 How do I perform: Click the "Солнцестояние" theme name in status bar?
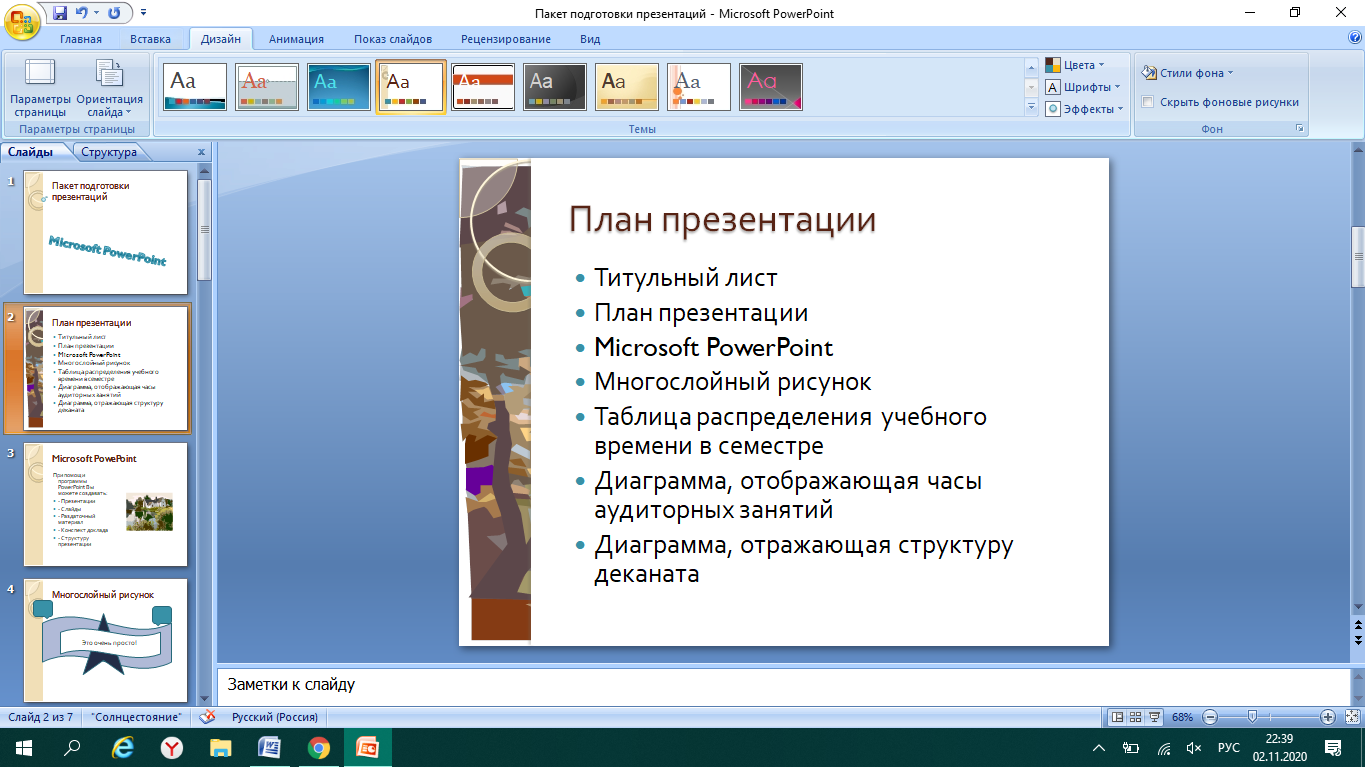(136, 717)
